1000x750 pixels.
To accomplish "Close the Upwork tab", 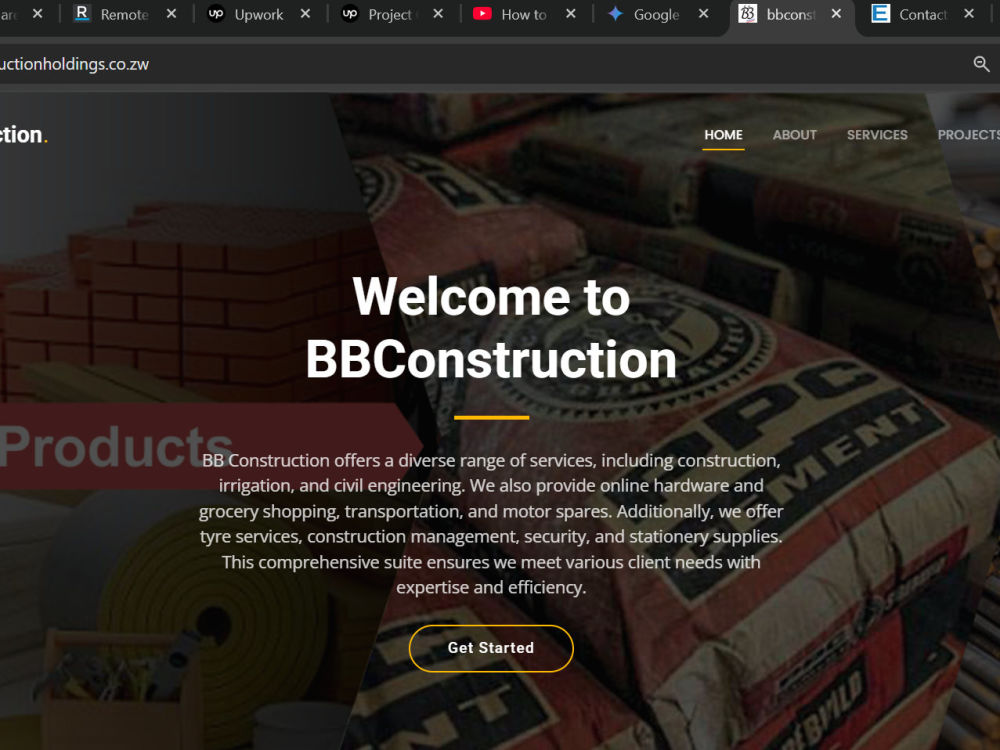I will point(305,13).
